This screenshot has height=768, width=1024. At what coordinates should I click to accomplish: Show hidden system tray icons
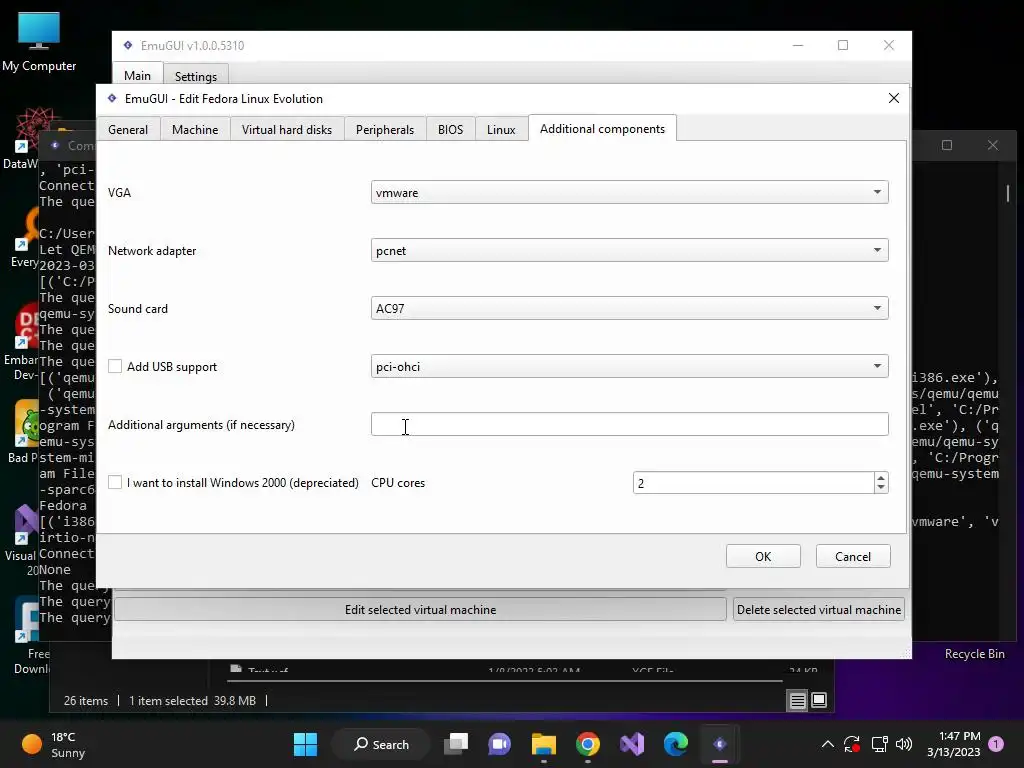(x=827, y=744)
